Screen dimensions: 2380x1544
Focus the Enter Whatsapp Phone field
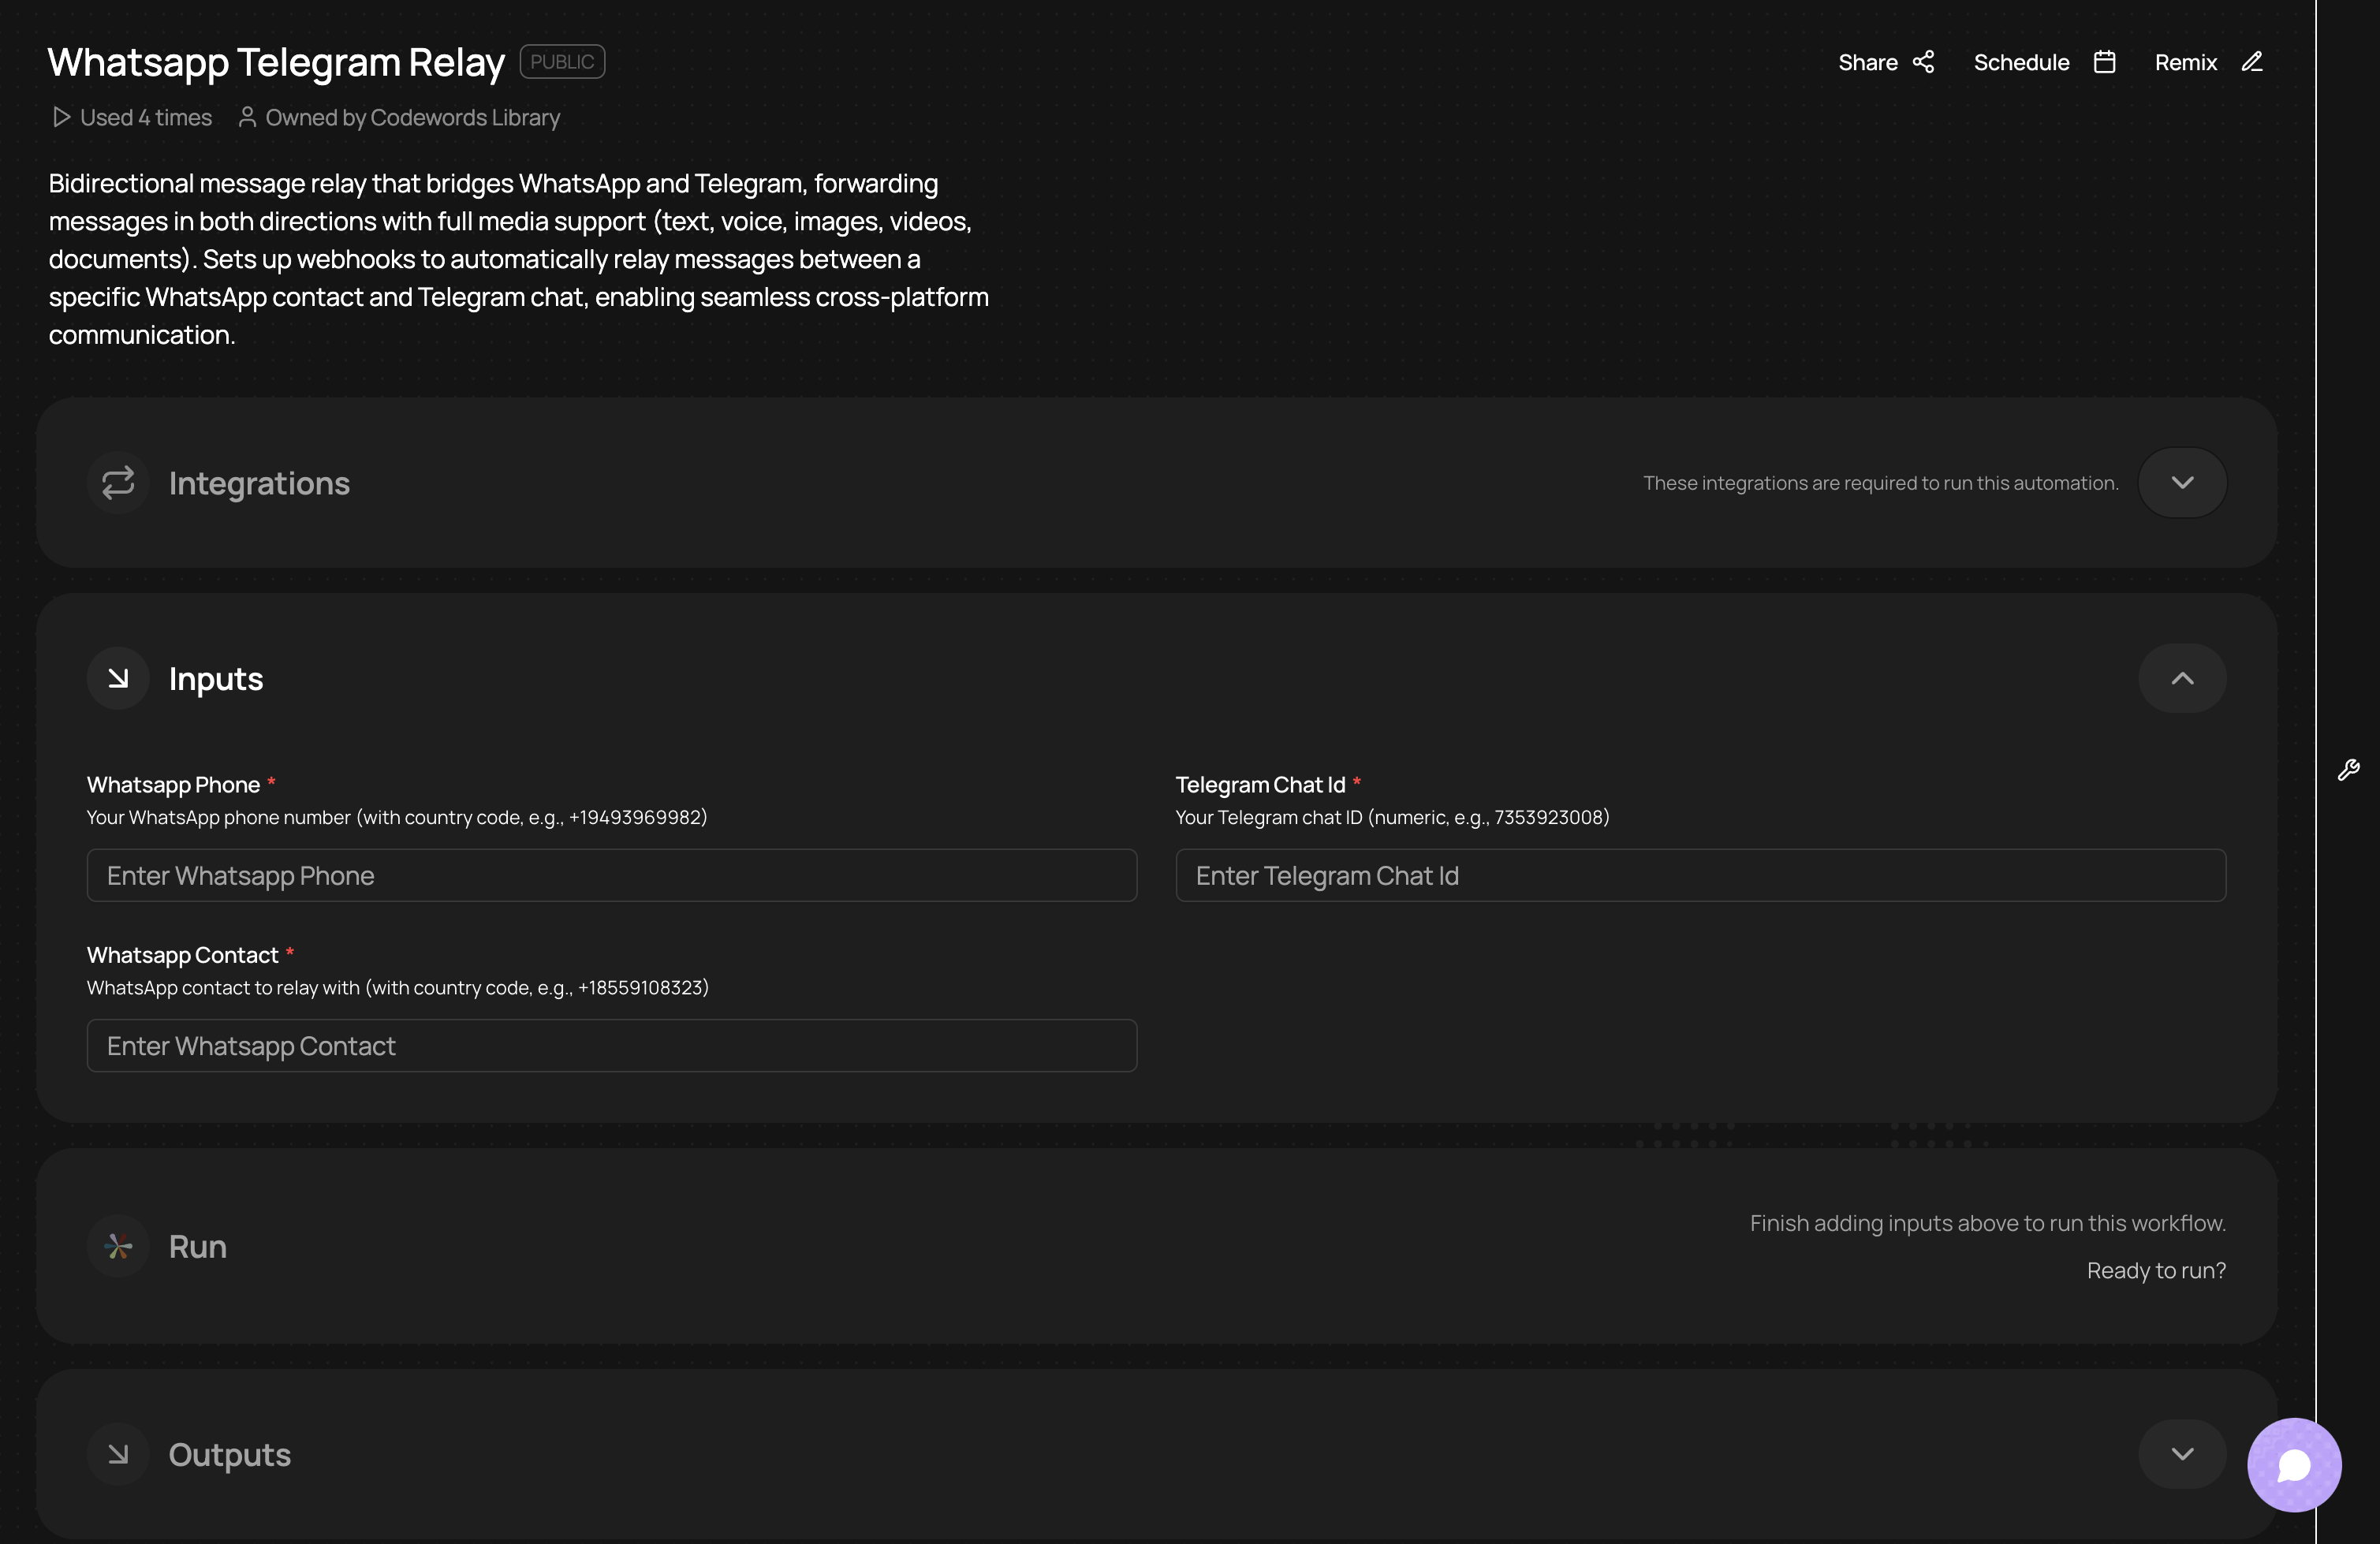coord(611,876)
